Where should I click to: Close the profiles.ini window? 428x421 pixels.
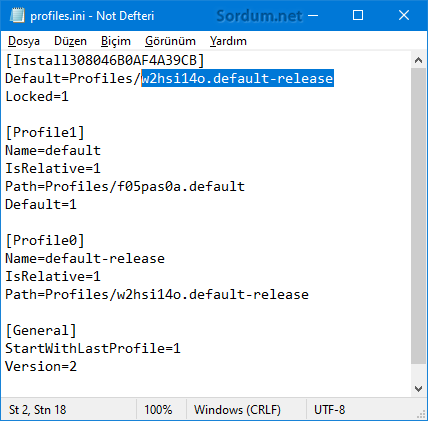pyautogui.click(x=404, y=16)
